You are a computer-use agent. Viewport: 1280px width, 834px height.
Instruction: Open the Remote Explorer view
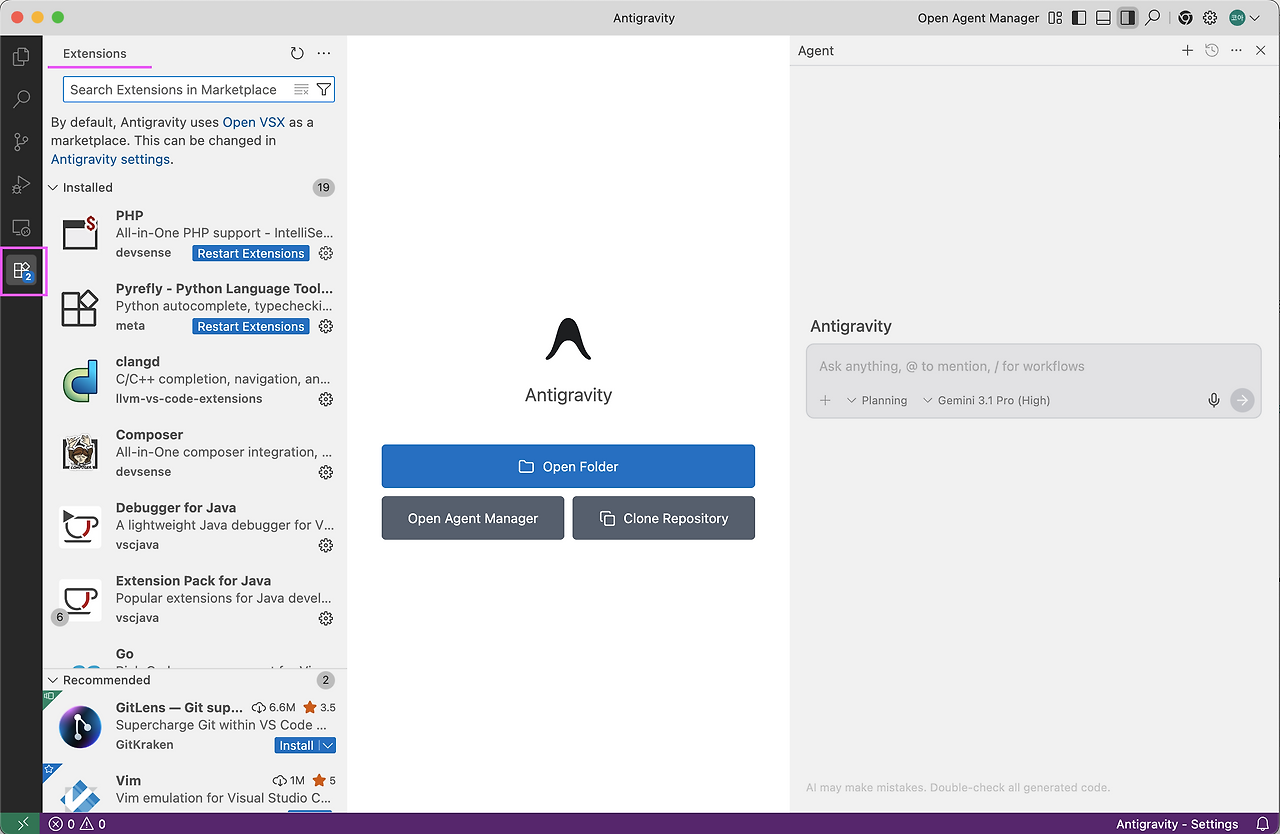pyautogui.click(x=21, y=228)
